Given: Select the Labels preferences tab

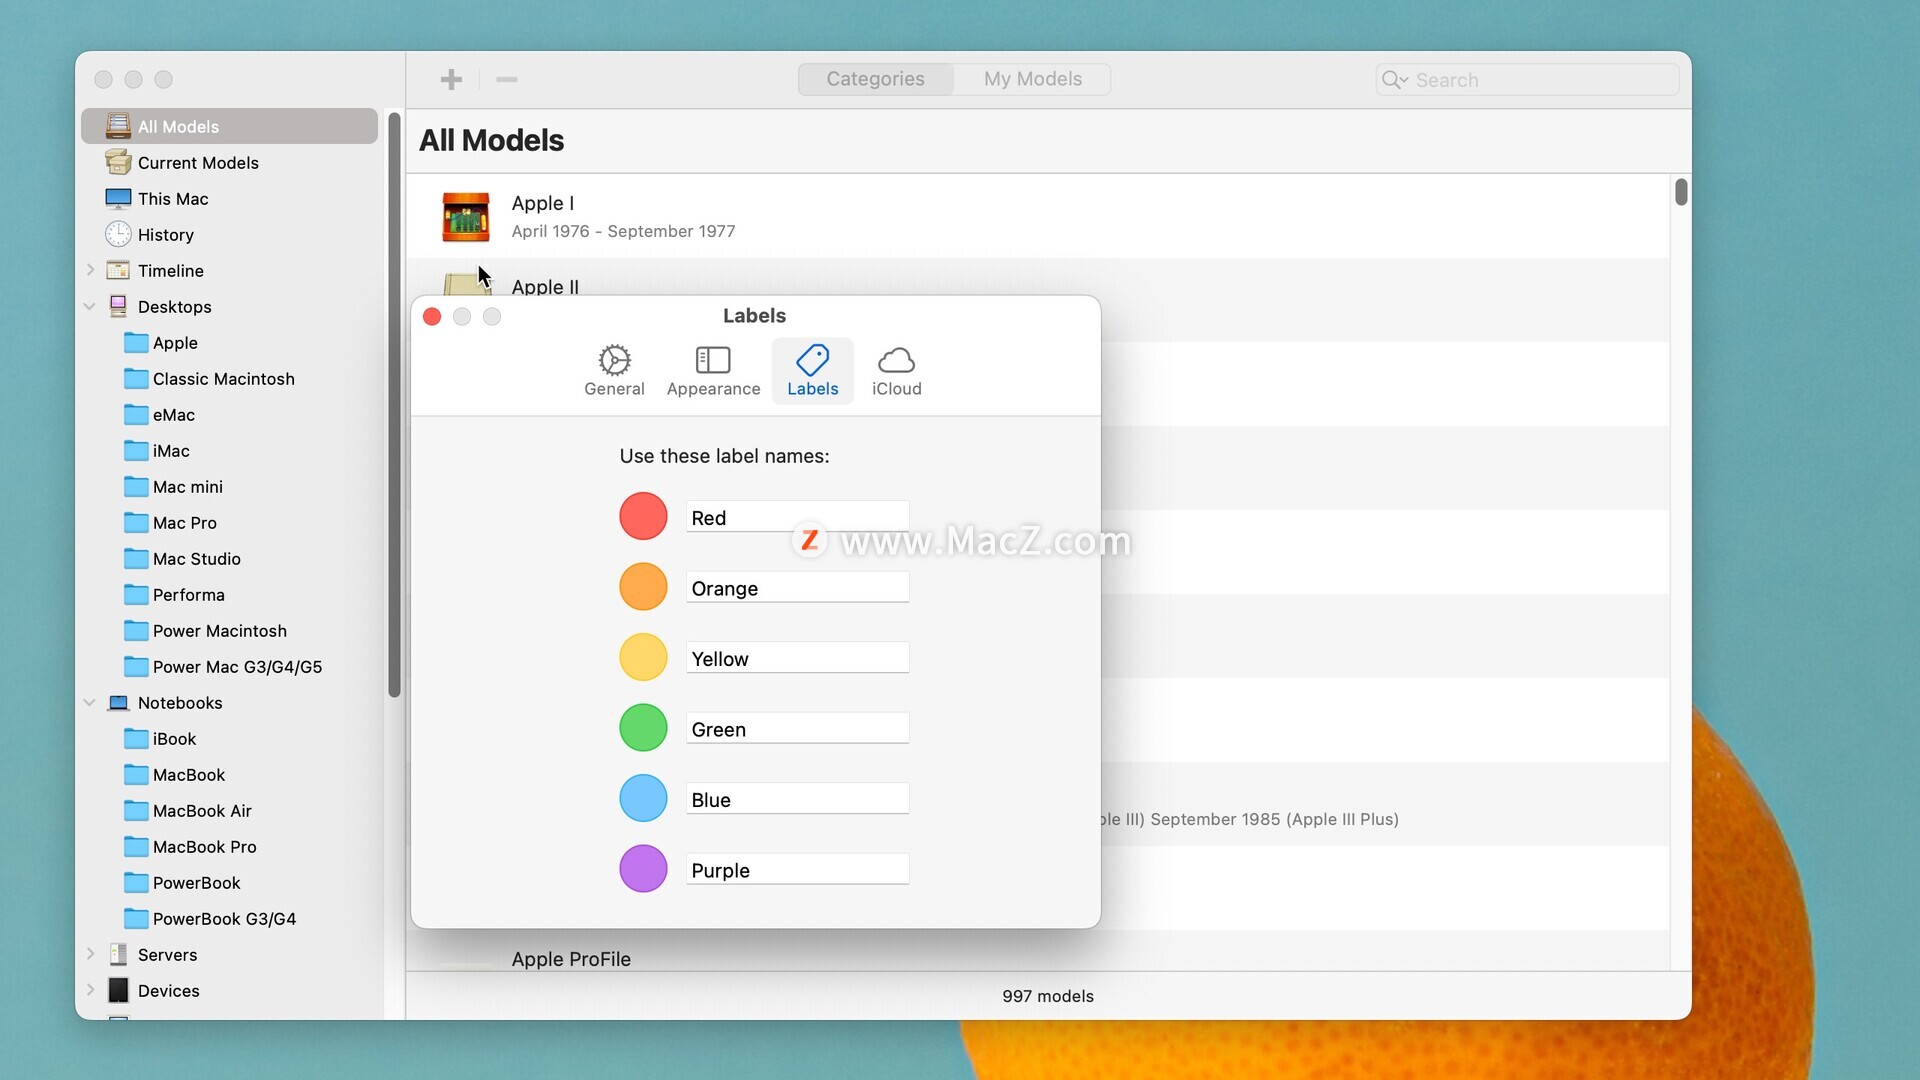Looking at the screenshot, I should tap(812, 371).
